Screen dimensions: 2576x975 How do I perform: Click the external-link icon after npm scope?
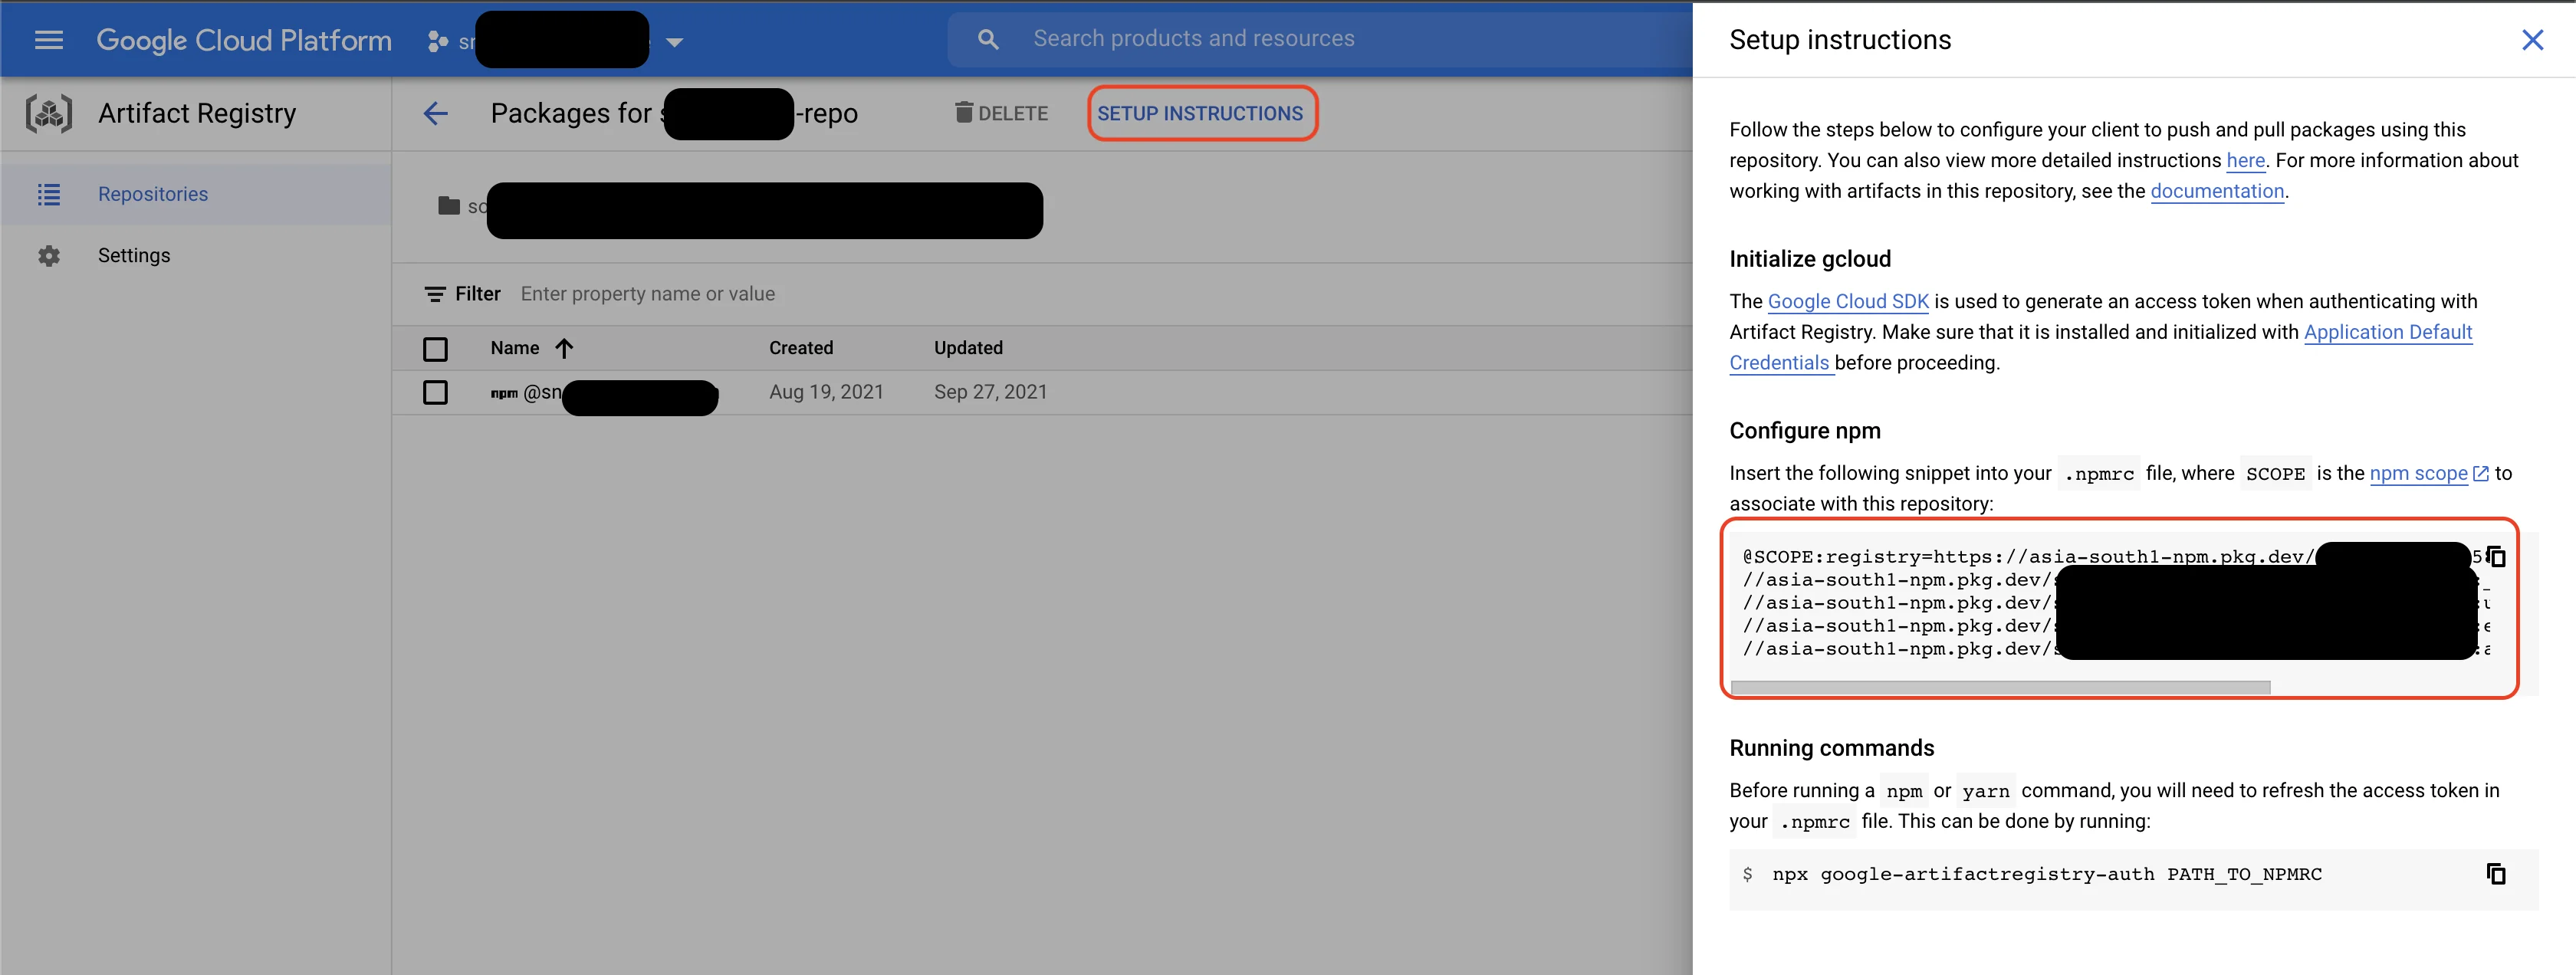click(x=2480, y=473)
